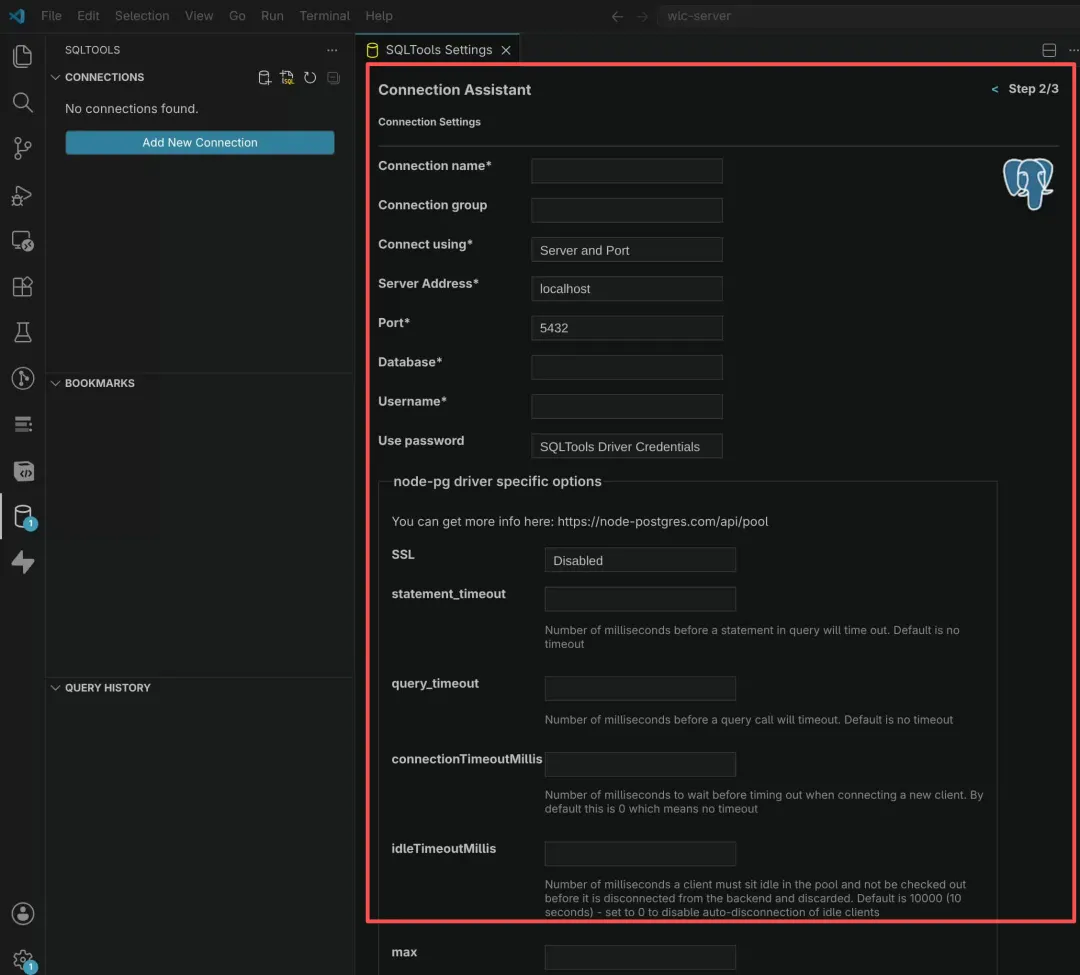Go back with the navigation arrow
The width and height of the screenshot is (1080, 975).
point(617,16)
